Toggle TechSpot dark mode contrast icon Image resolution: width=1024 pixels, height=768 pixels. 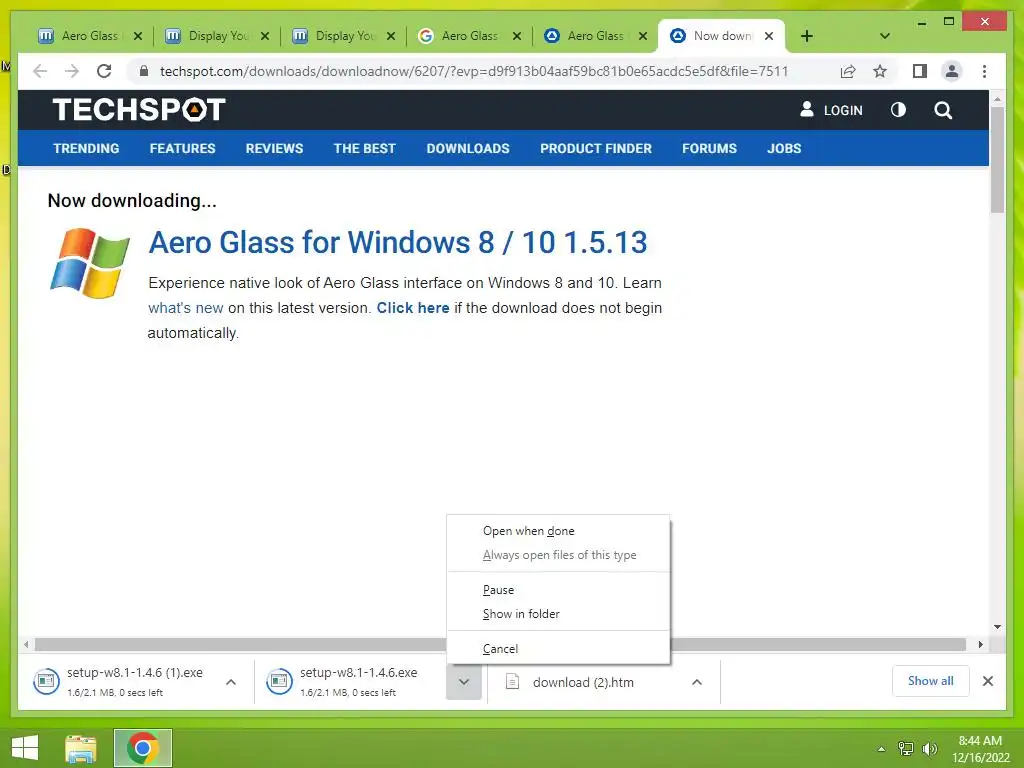898,110
